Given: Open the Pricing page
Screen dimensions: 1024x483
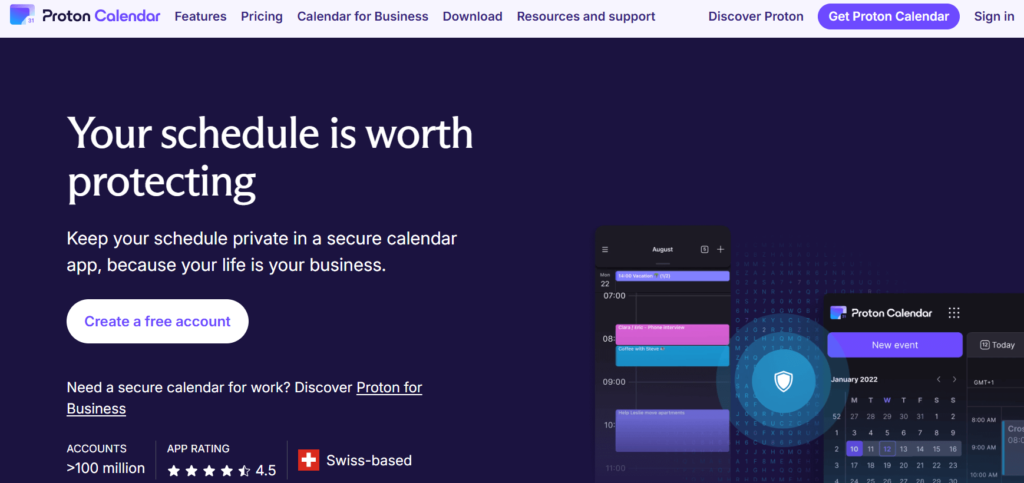Looking at the screenshot, I should tap(262, 16).
